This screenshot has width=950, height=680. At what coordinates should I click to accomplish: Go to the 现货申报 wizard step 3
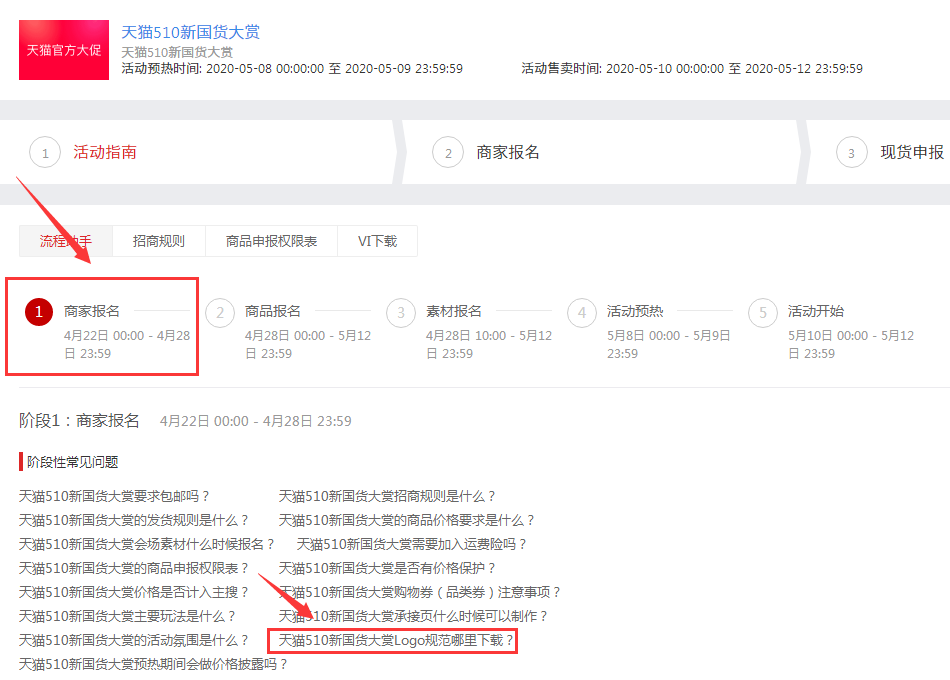click(912, 152)
